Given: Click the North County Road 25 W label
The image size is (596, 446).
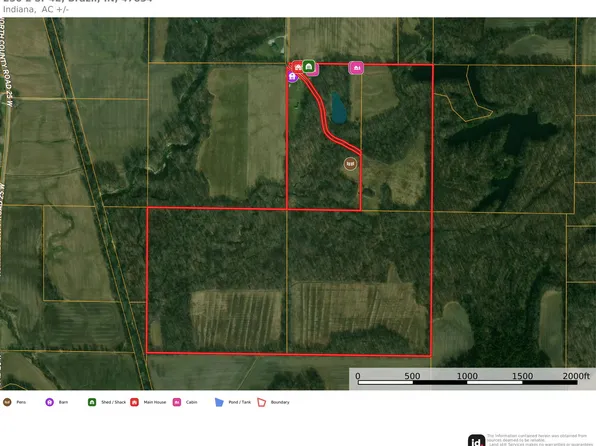Looking at the screenshot, I should point(6,63).
